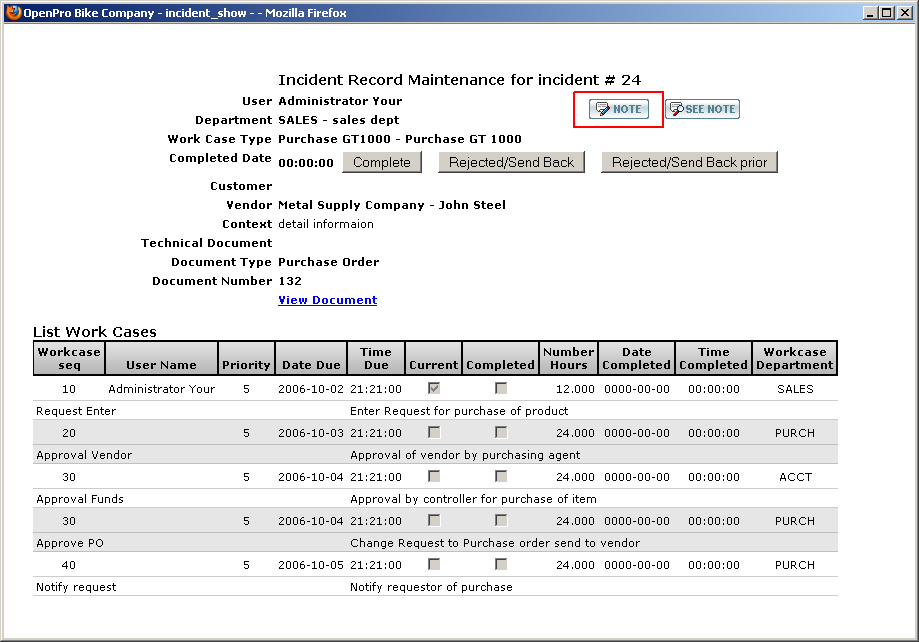Click the Rejected/Send Back prior button

click(689, 162)
